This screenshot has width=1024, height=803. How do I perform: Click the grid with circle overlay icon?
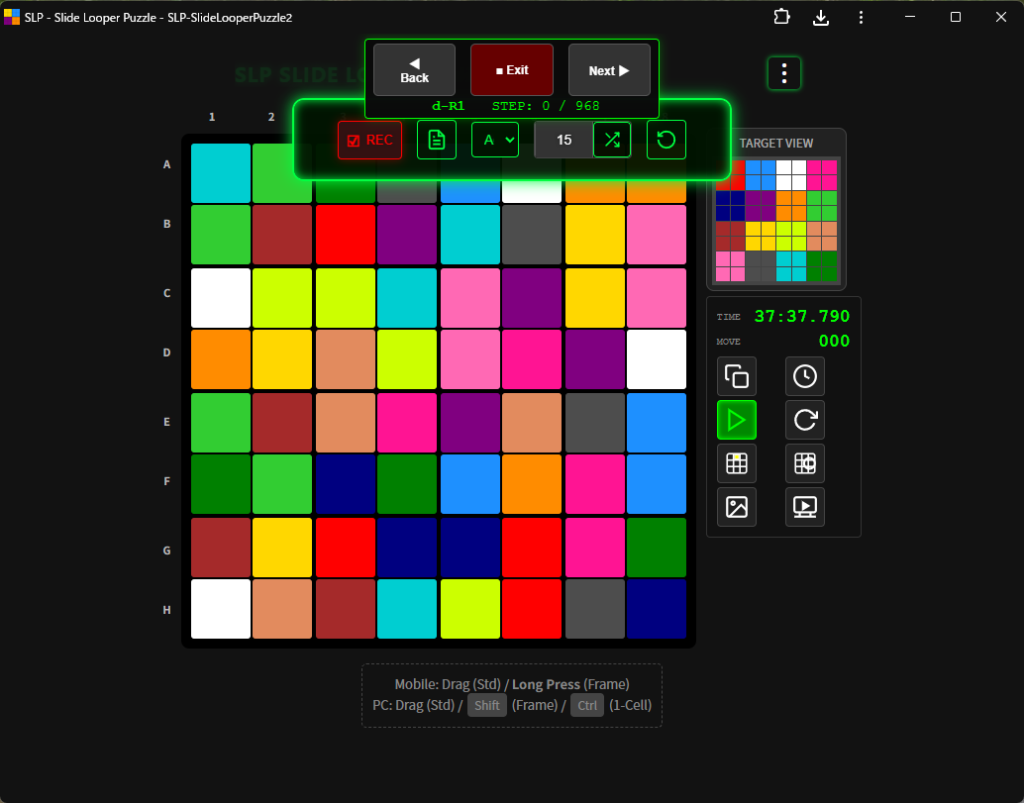(x=804, y=463)
